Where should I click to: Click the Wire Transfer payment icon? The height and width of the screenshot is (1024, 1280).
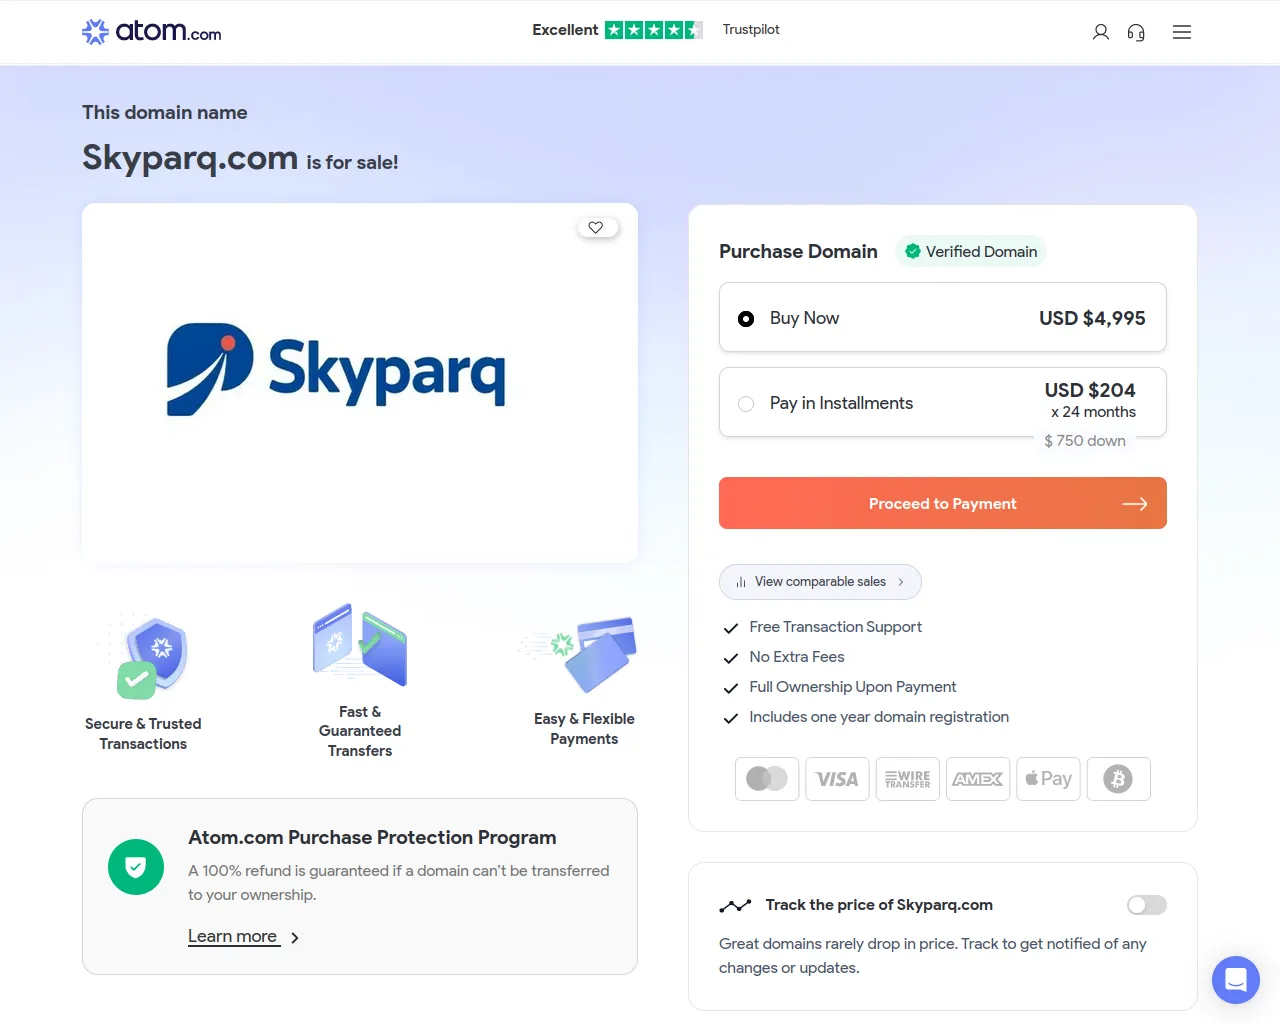pyautogui.click(x=907, y=778)
